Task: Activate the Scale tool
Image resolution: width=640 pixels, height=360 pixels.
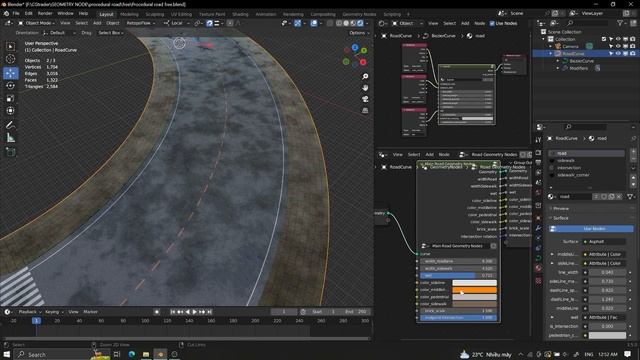Action: tap(11, 98)
